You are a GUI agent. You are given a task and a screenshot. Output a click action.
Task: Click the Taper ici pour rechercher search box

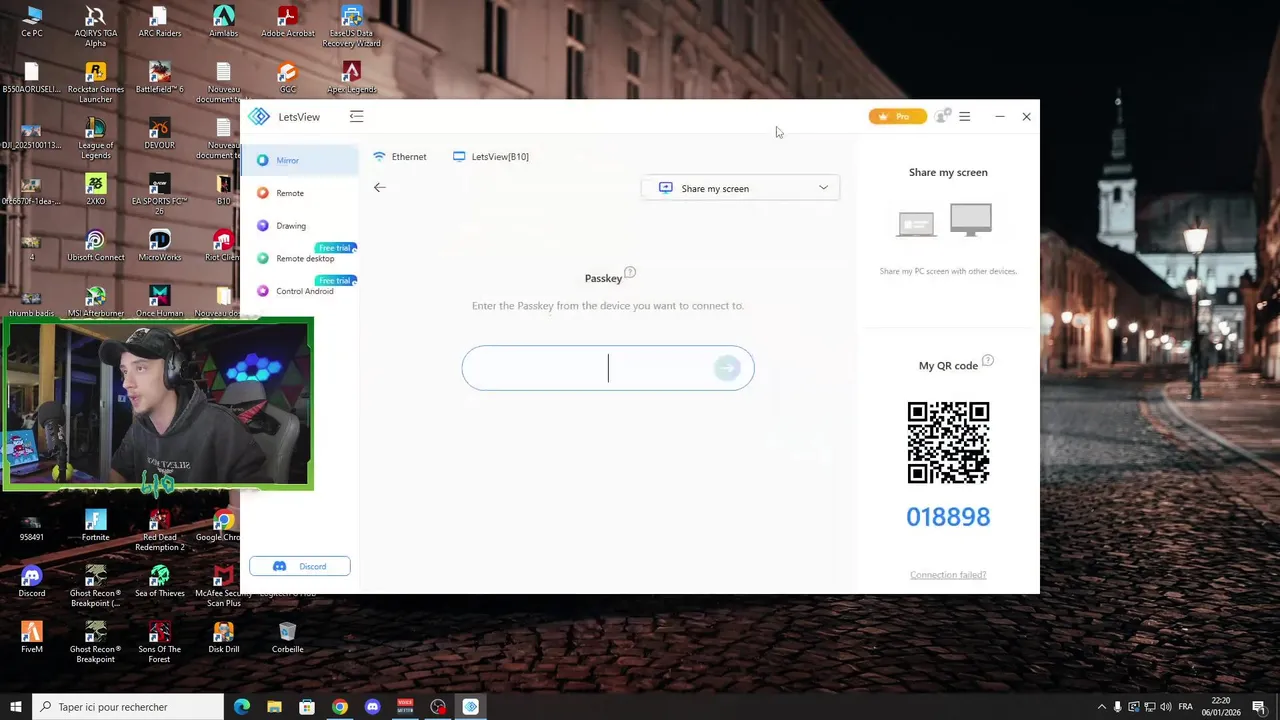[x=128, y=707]
